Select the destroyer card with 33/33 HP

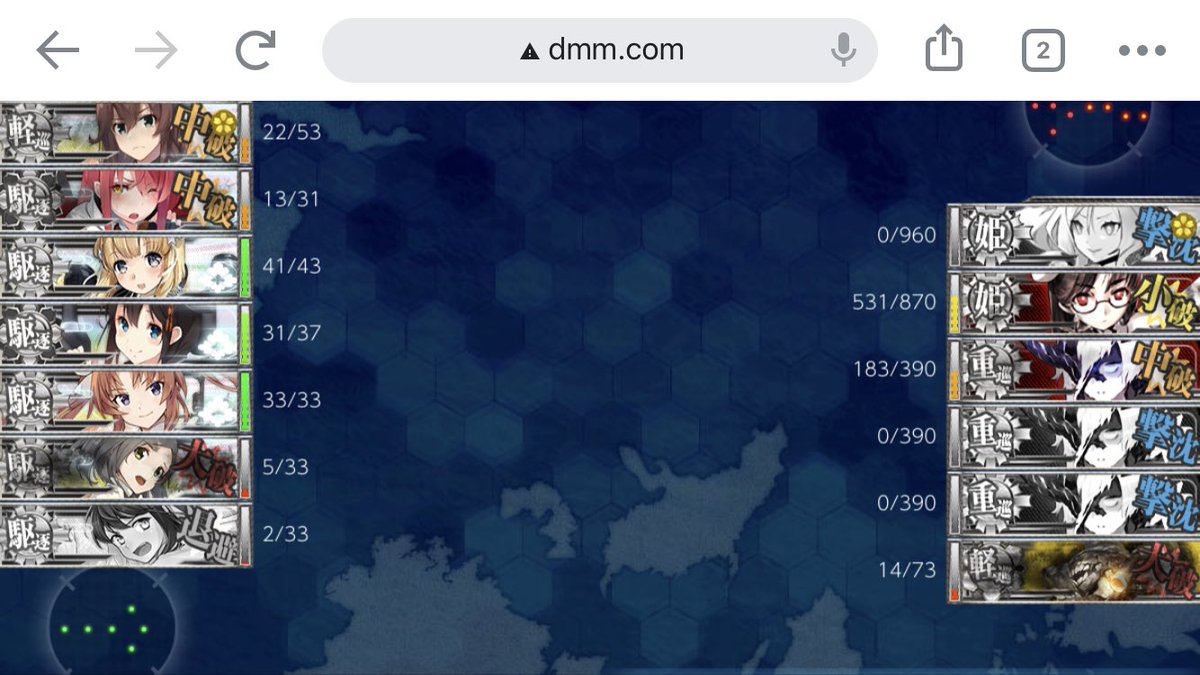125,401
